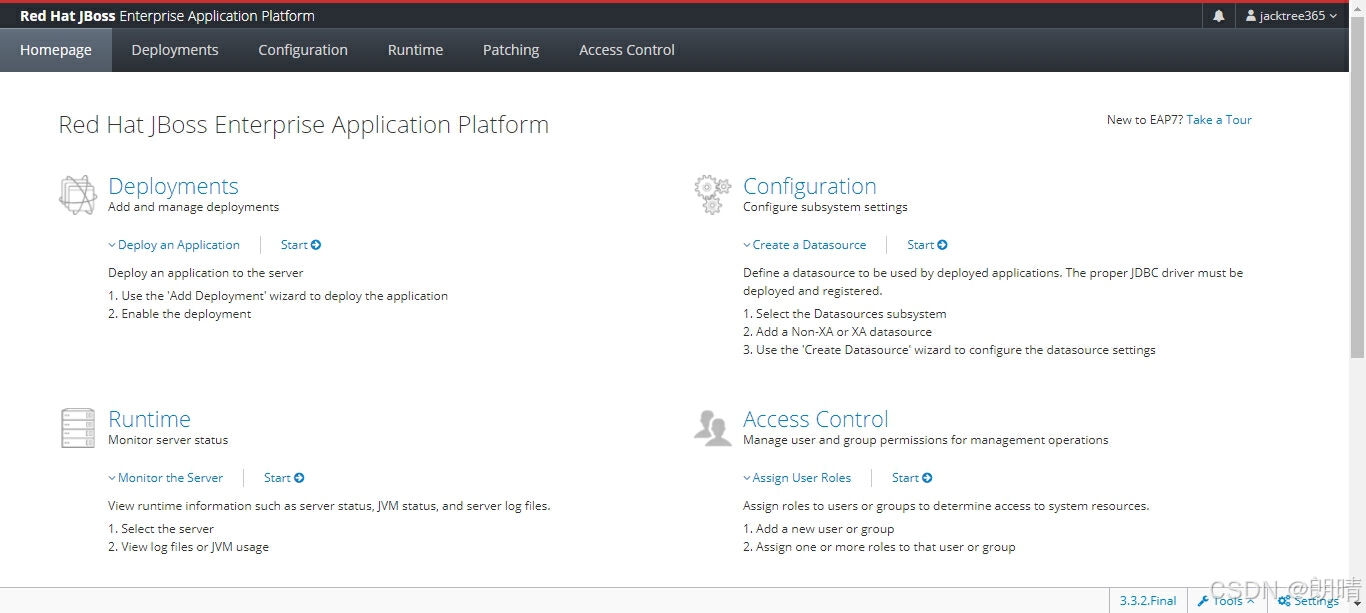Collapse the Monitor the Server section
Image resolution: width=1366 pixels, height=613 pixels.
point(166,478)
